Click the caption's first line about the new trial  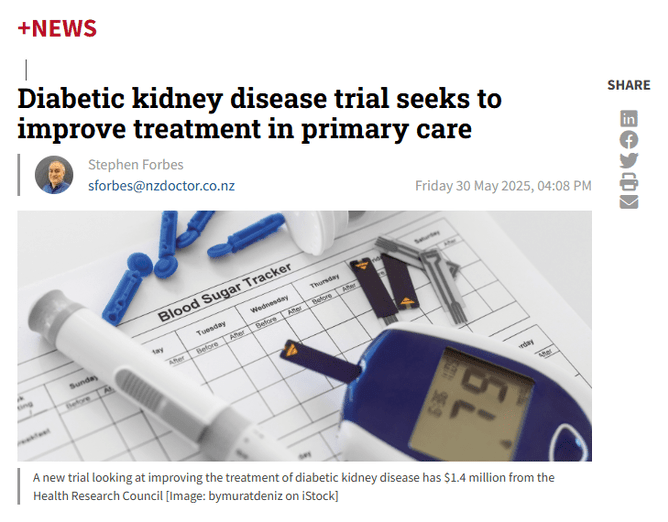click(x=293, y=478)
